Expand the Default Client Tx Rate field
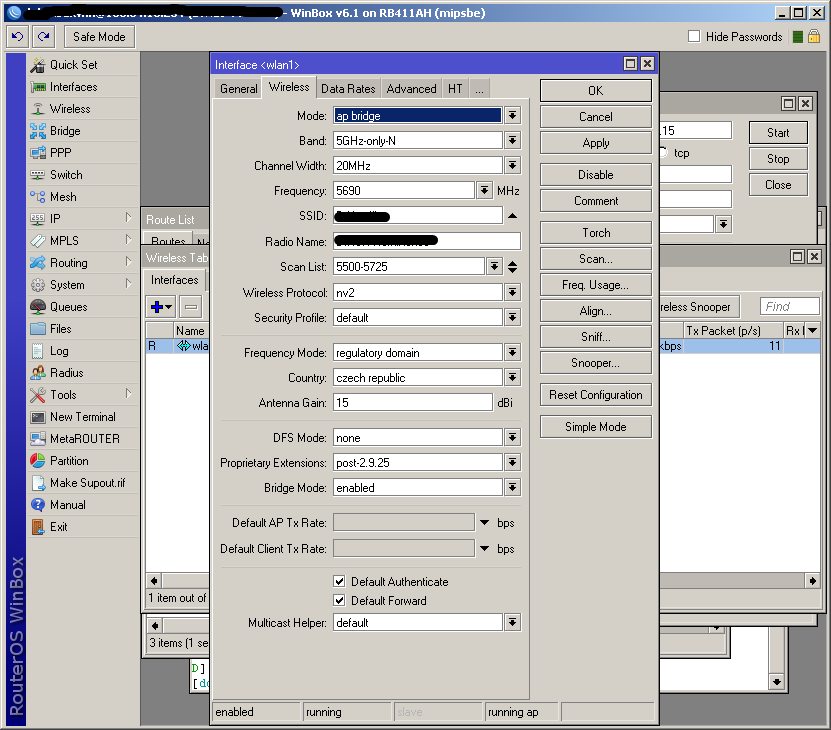Image resolution: width=831 pixels, height=730 pixels. pyautogui.click(x=484, y=548)
